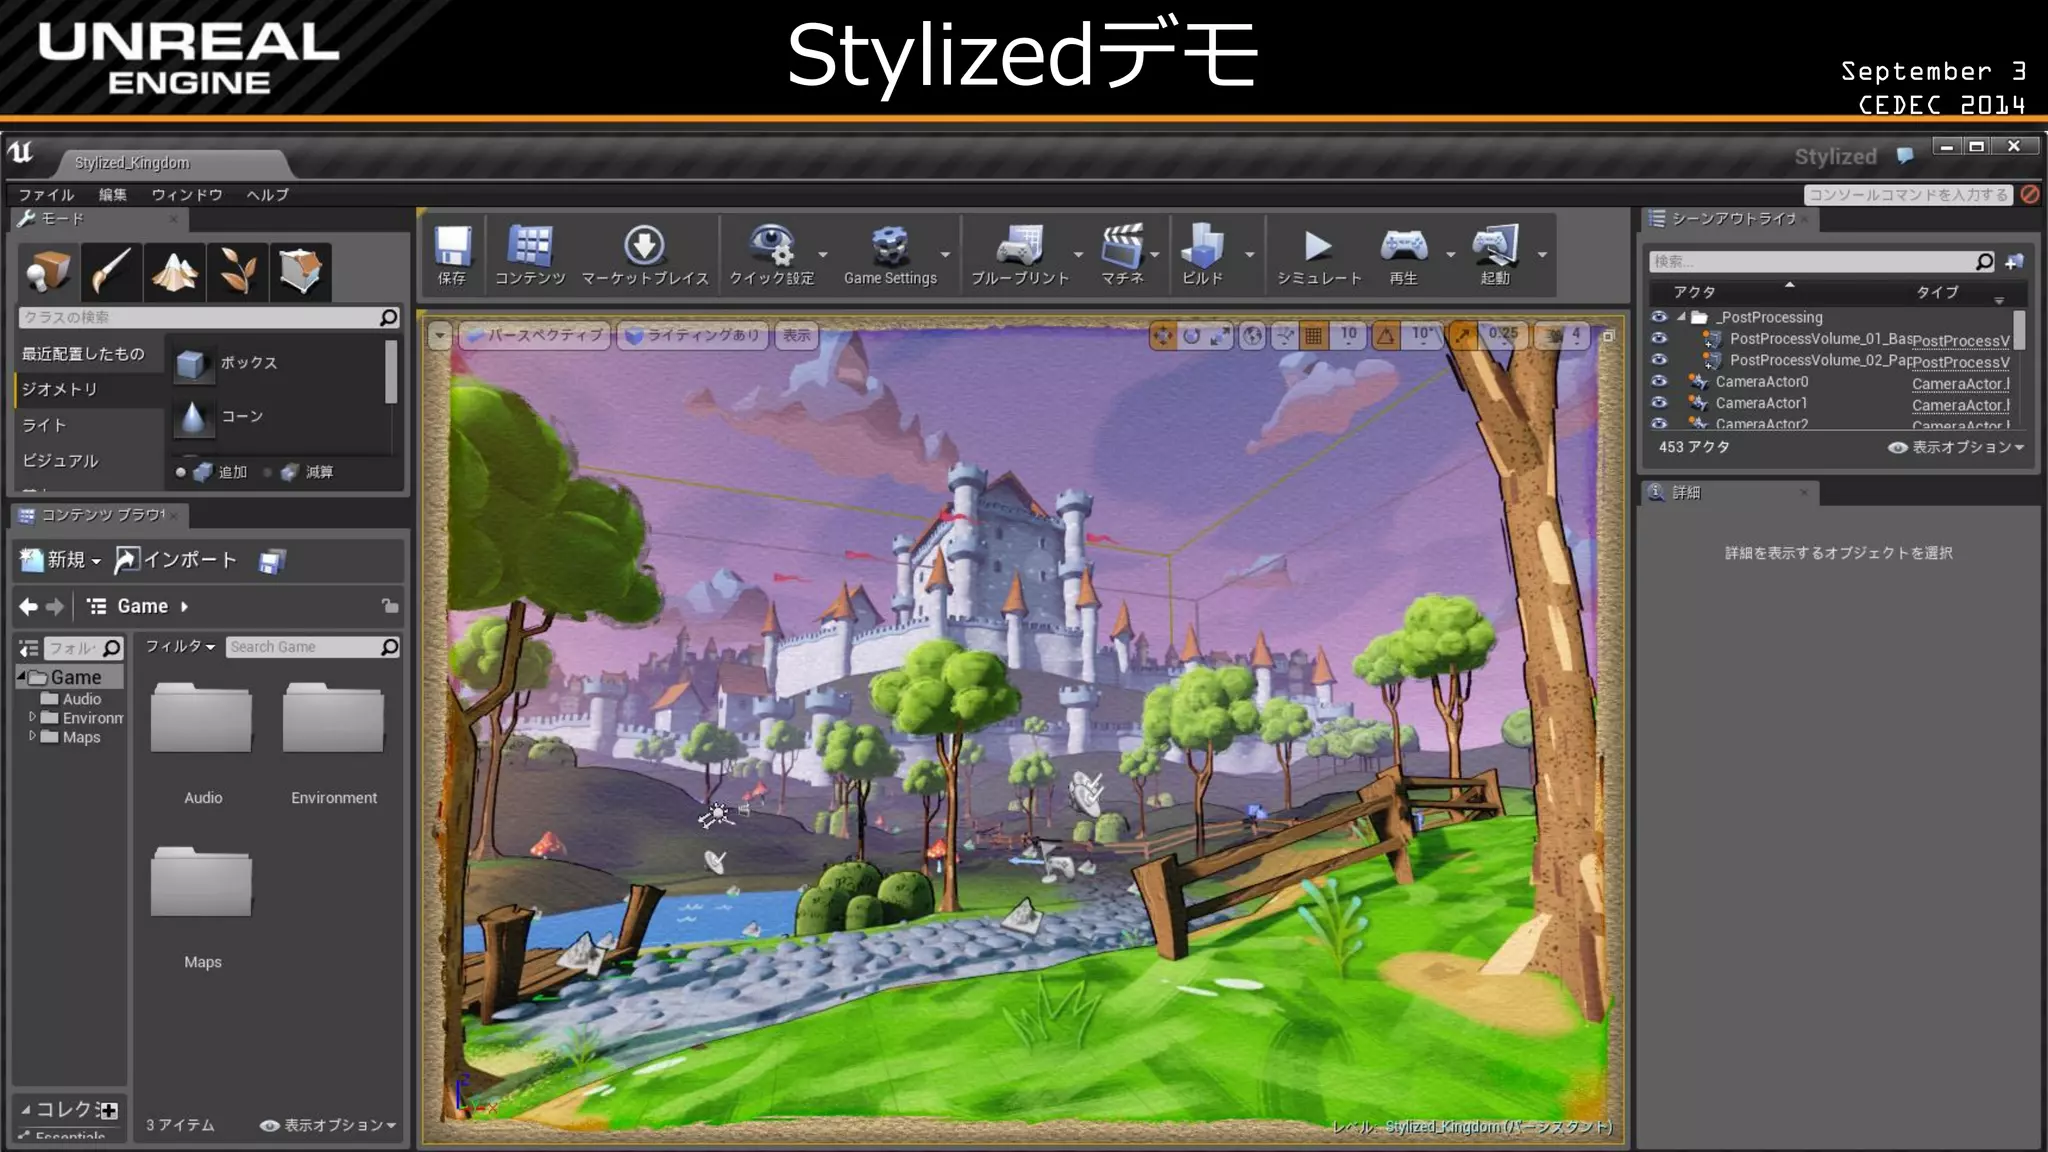Open Scene Outliner View Options (表示オプション)
The width and height of the screenshot is (2048, 1152).
pos(1956,447)
